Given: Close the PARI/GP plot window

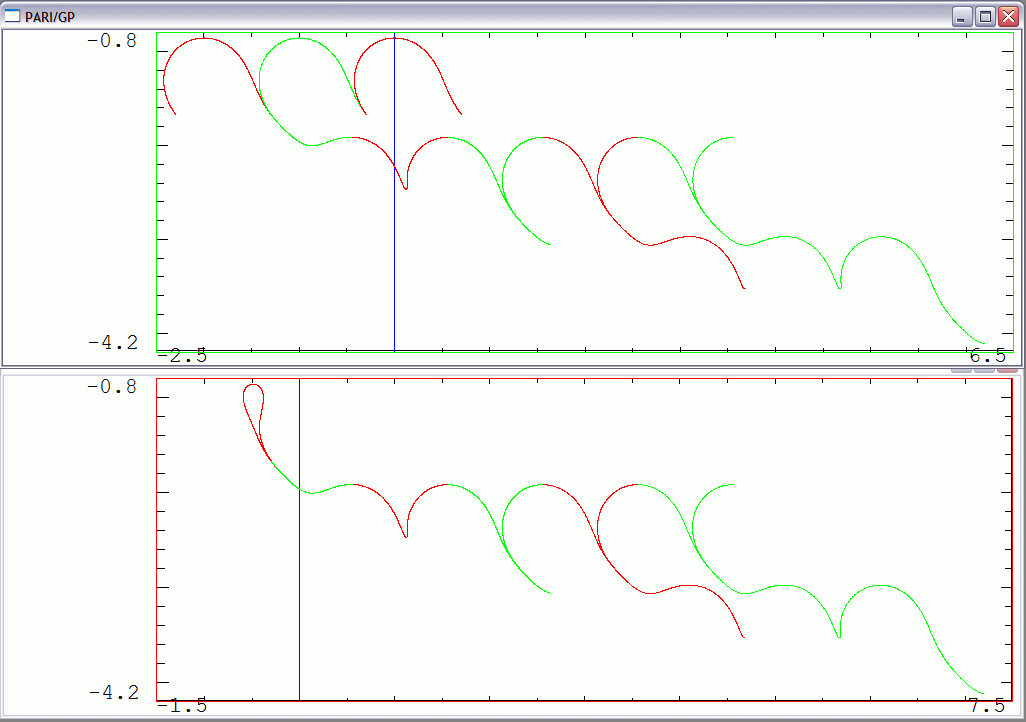Looking at the screenshot, I should tap(1008, 16).
